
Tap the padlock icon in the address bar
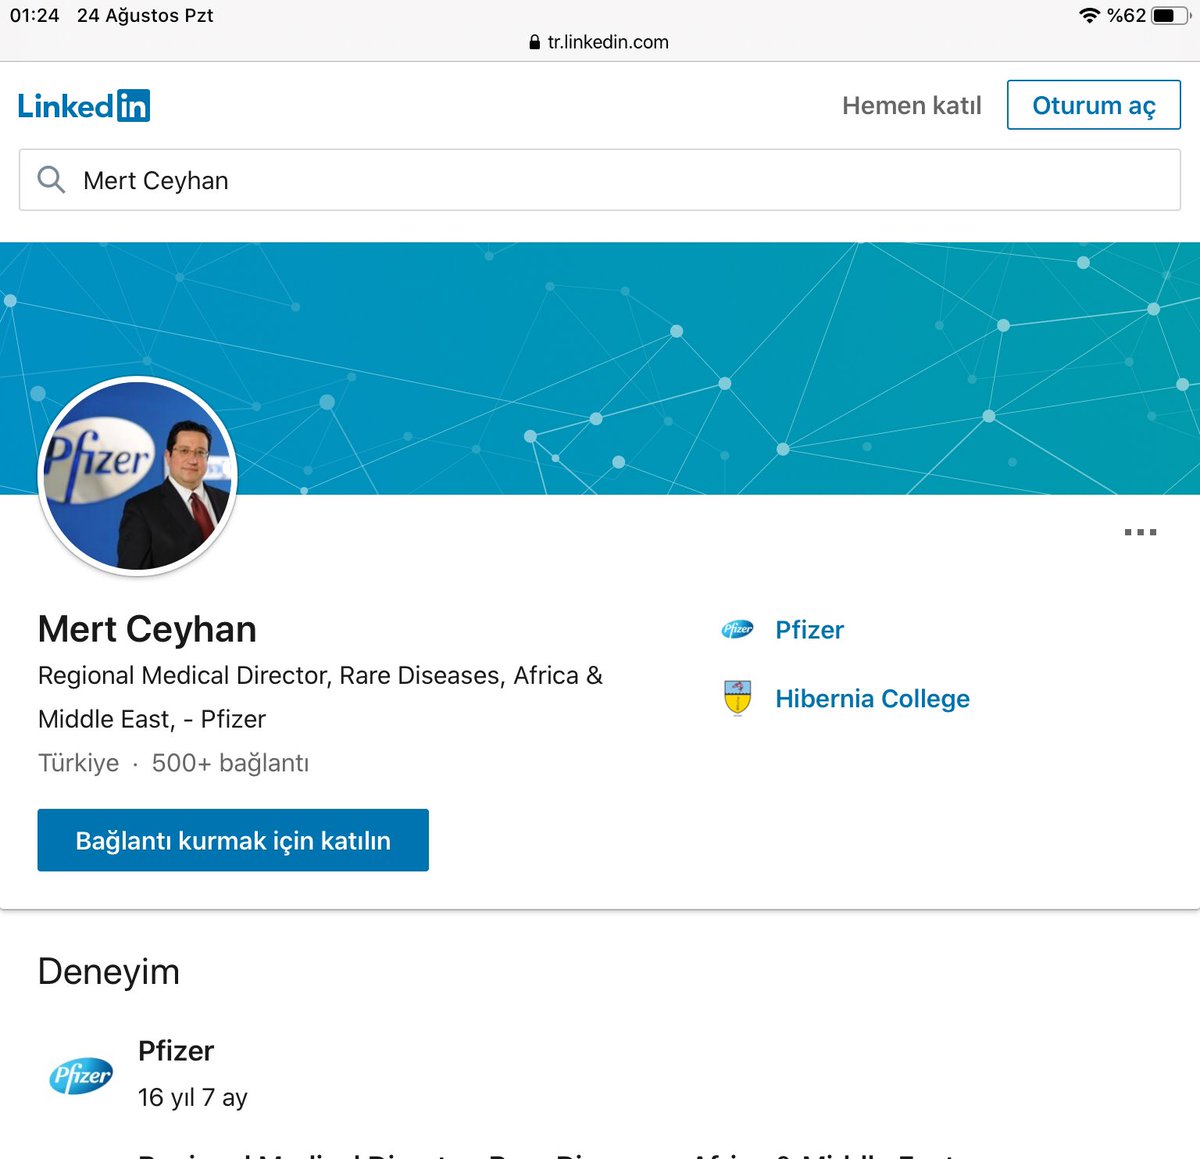coord(535,42)
